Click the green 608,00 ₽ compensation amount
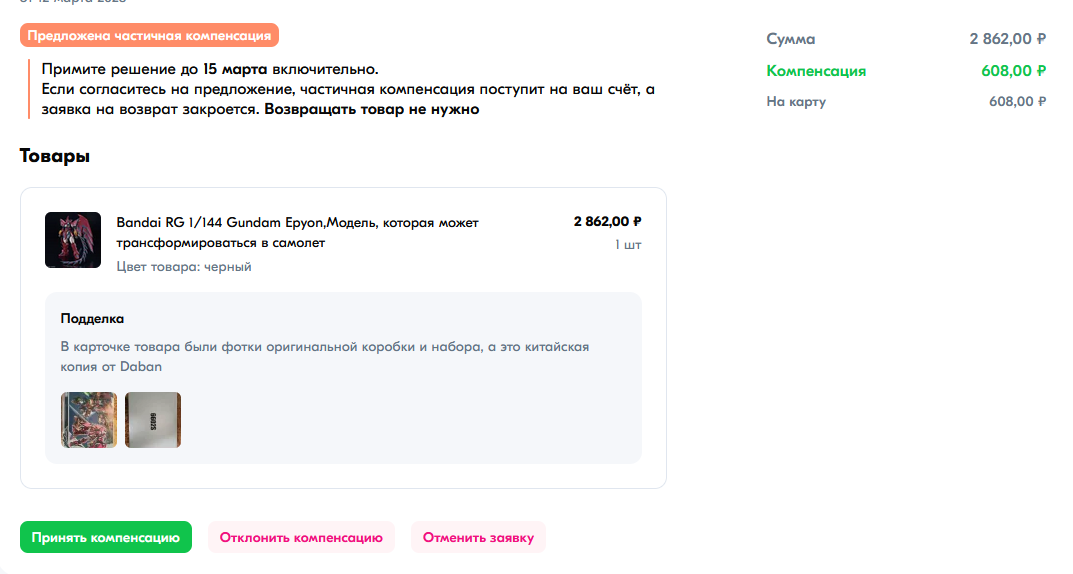Screen dimensions: 1073x574 tap(1013, 71)
